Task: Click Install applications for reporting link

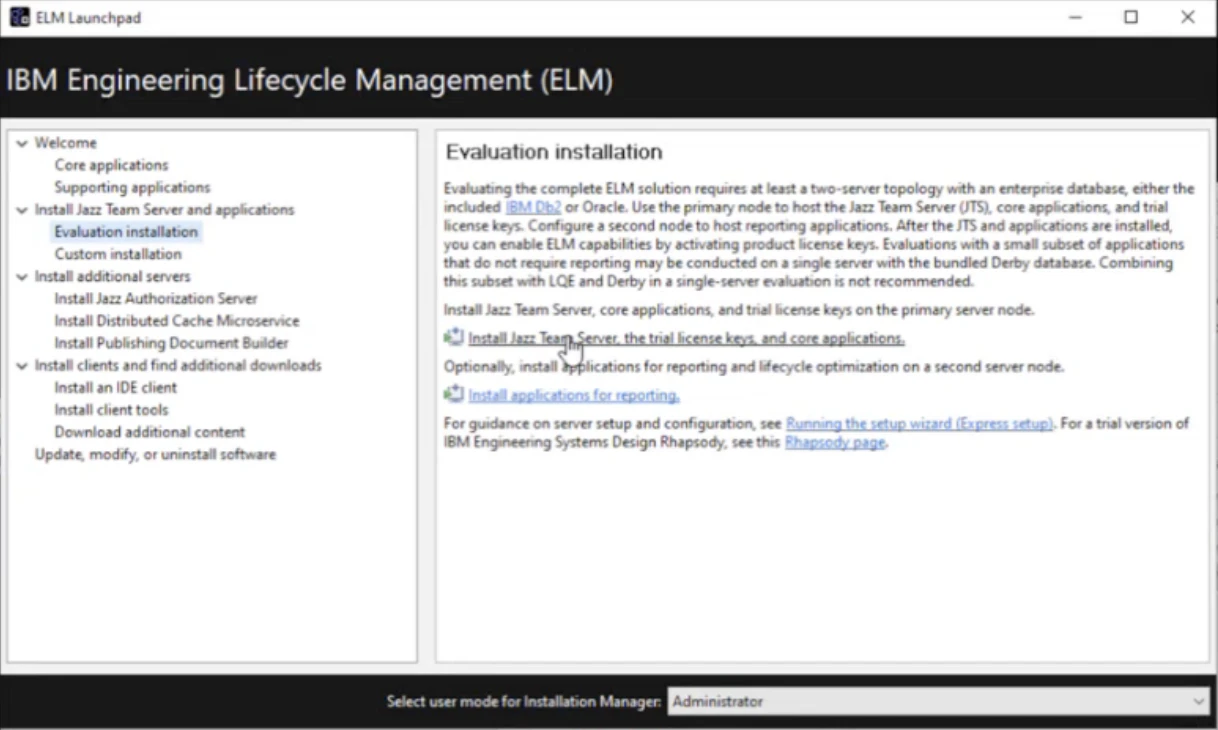Action: tap(574, 395)
